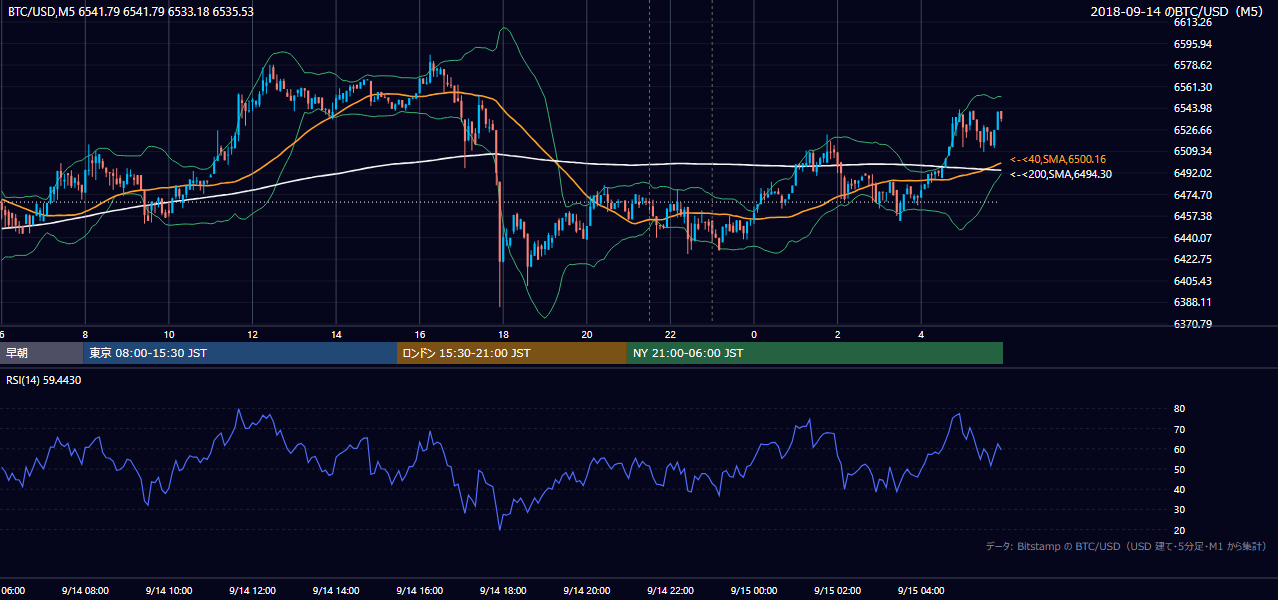Image resolution: width=1278 pixels, height=600 pixels.
Task: Select the 早朝 session bar
Action: [x=41, y=353]
